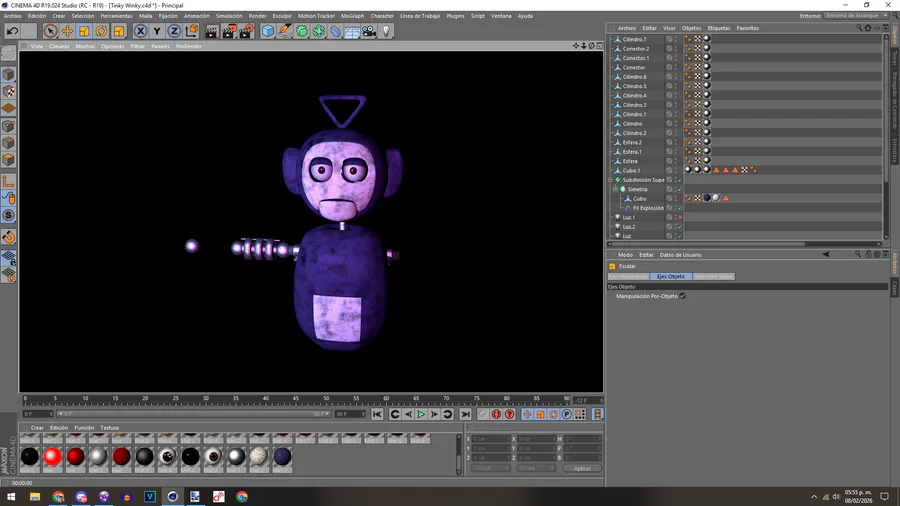The width and height of the screenshot is (900, 506).
Task: Open the viewport Cámaras menu
Action: (59, 46)
